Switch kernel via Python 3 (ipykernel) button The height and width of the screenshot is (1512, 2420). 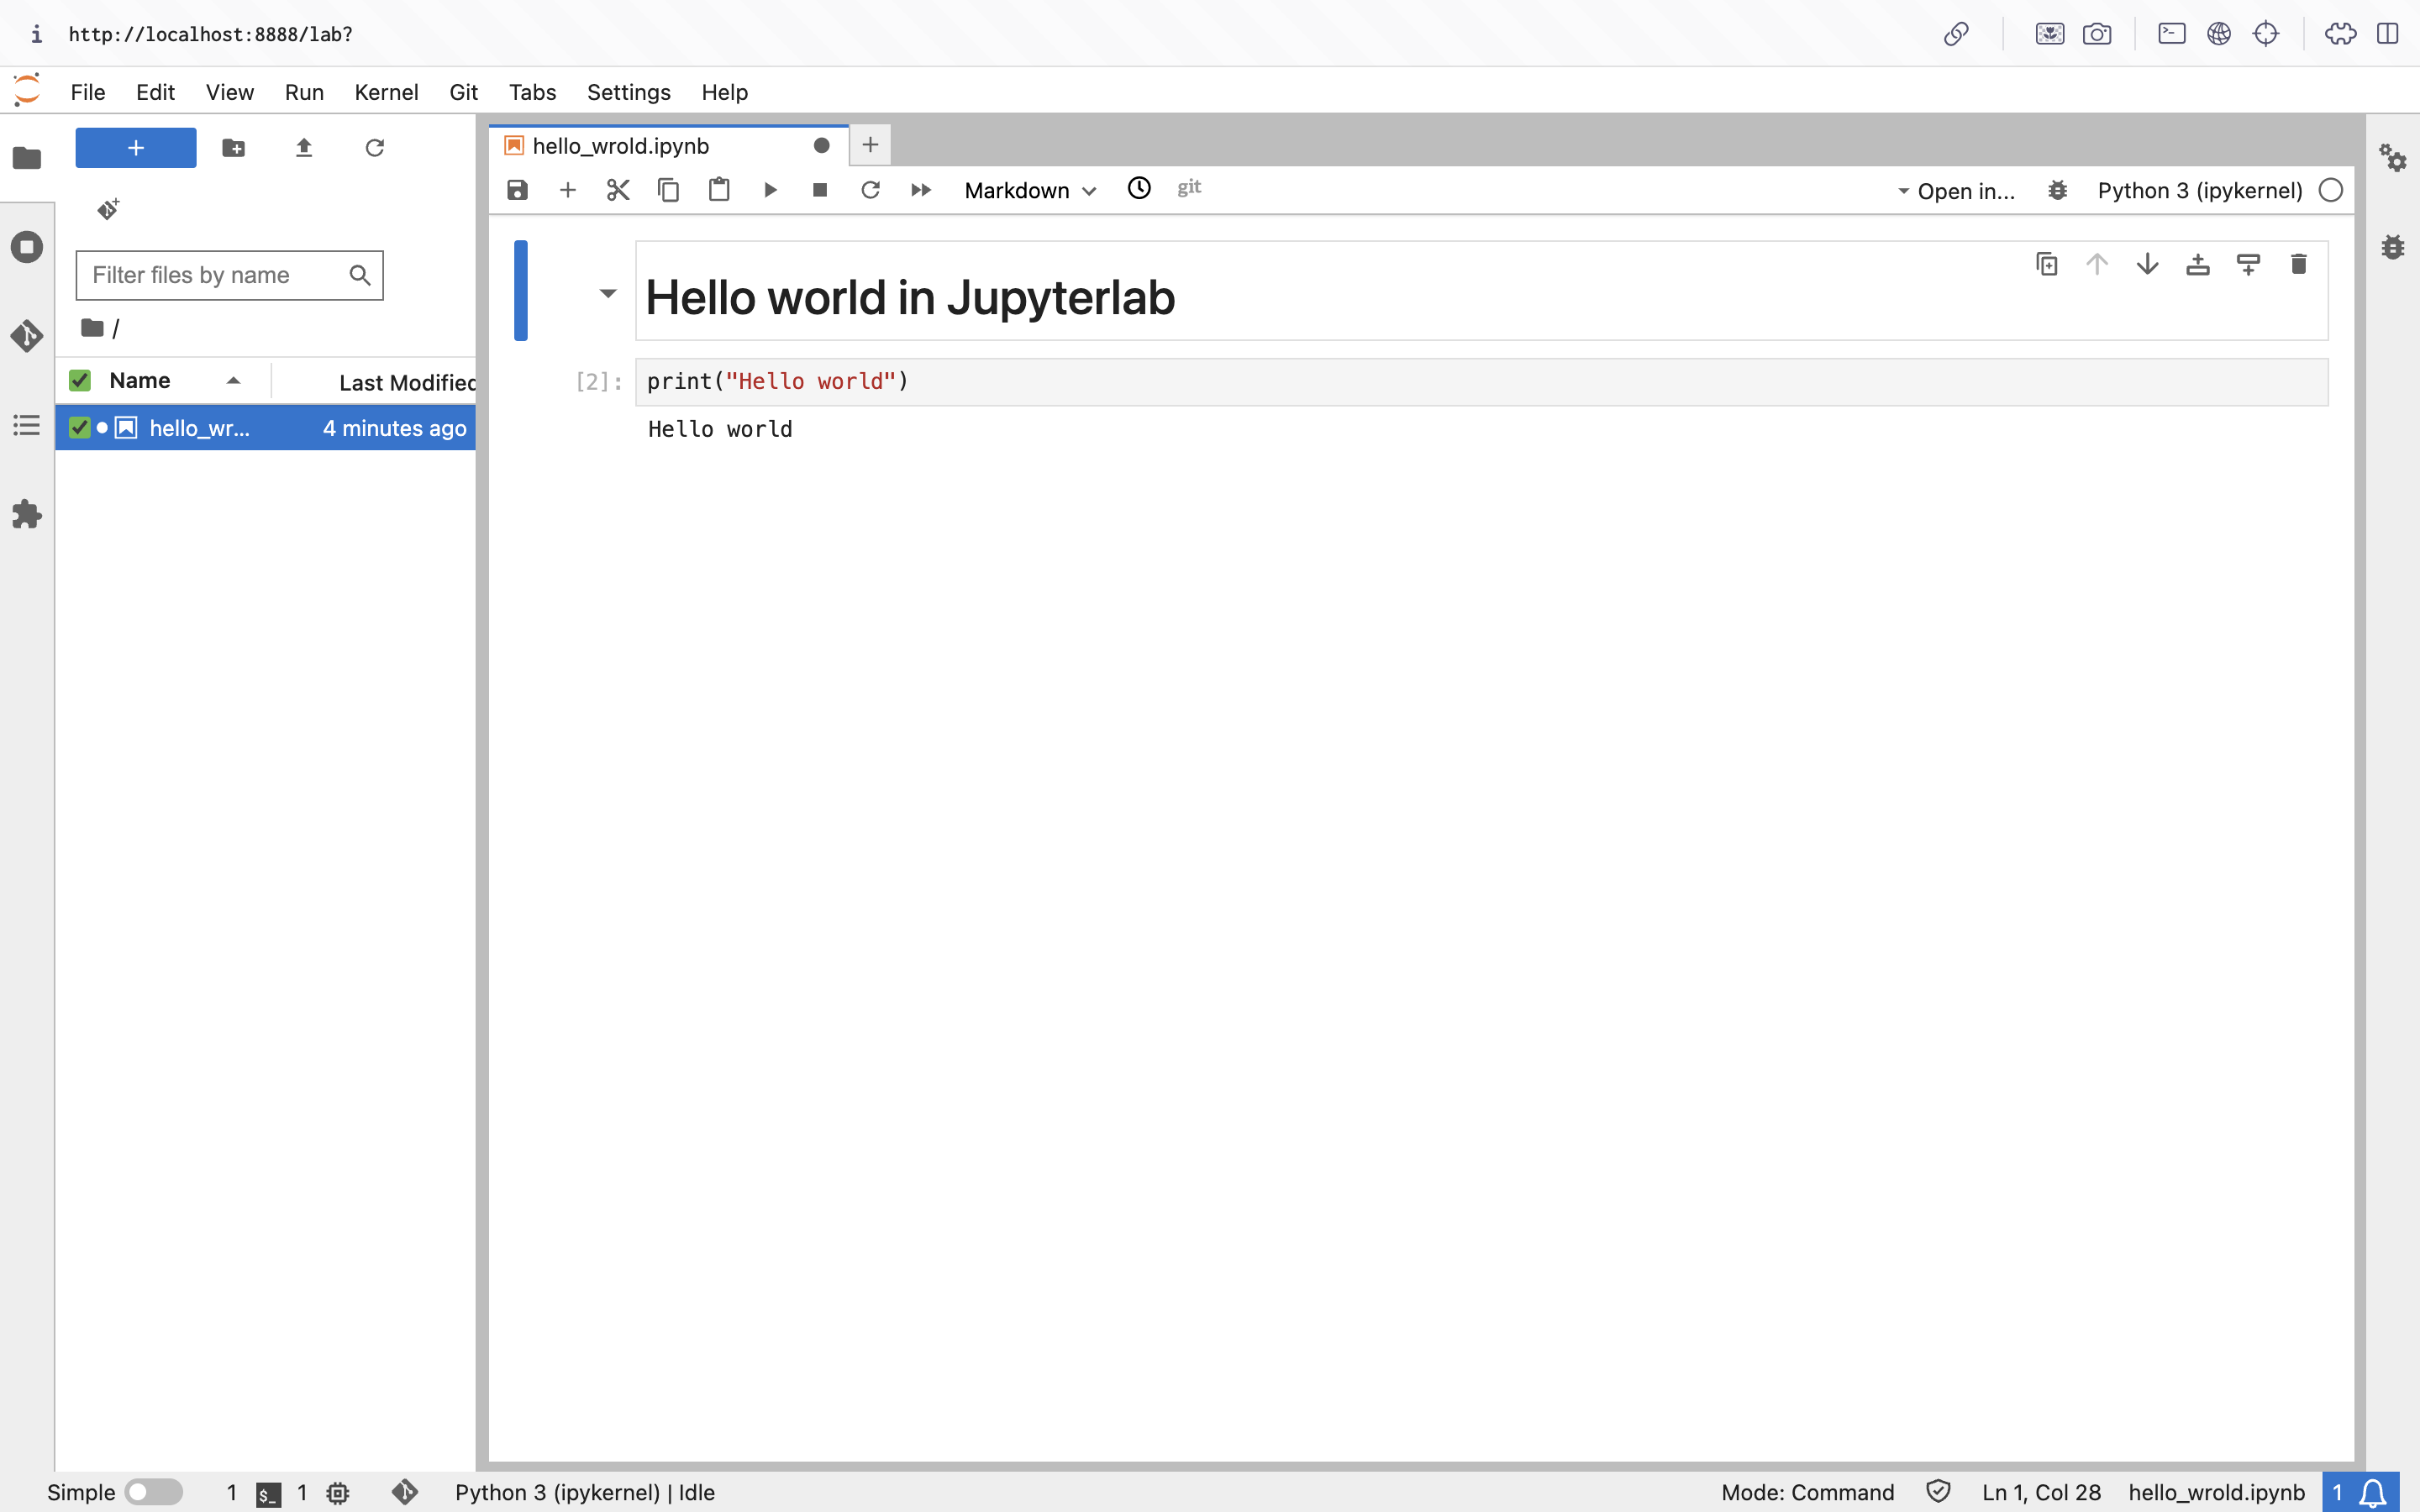click(2199, 191)
